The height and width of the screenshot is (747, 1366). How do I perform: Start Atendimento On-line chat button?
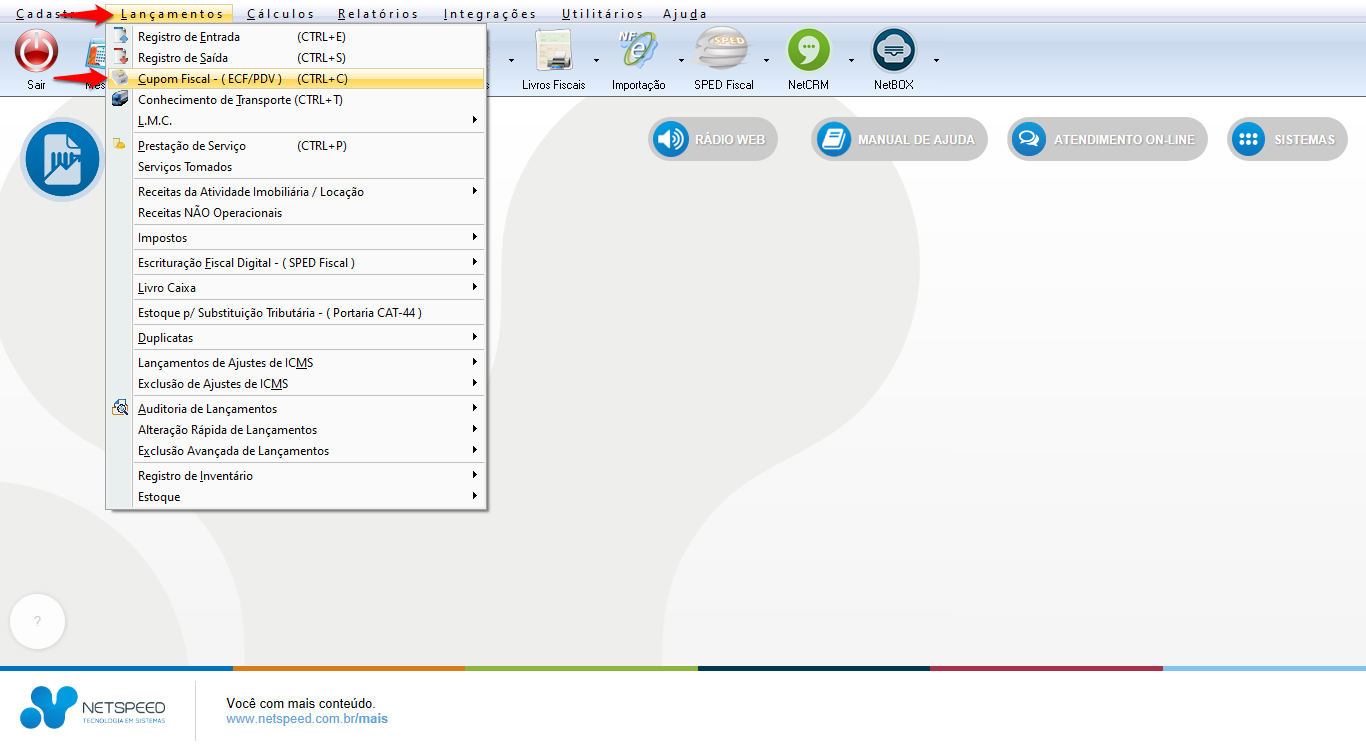click(x=1107, y=139)
